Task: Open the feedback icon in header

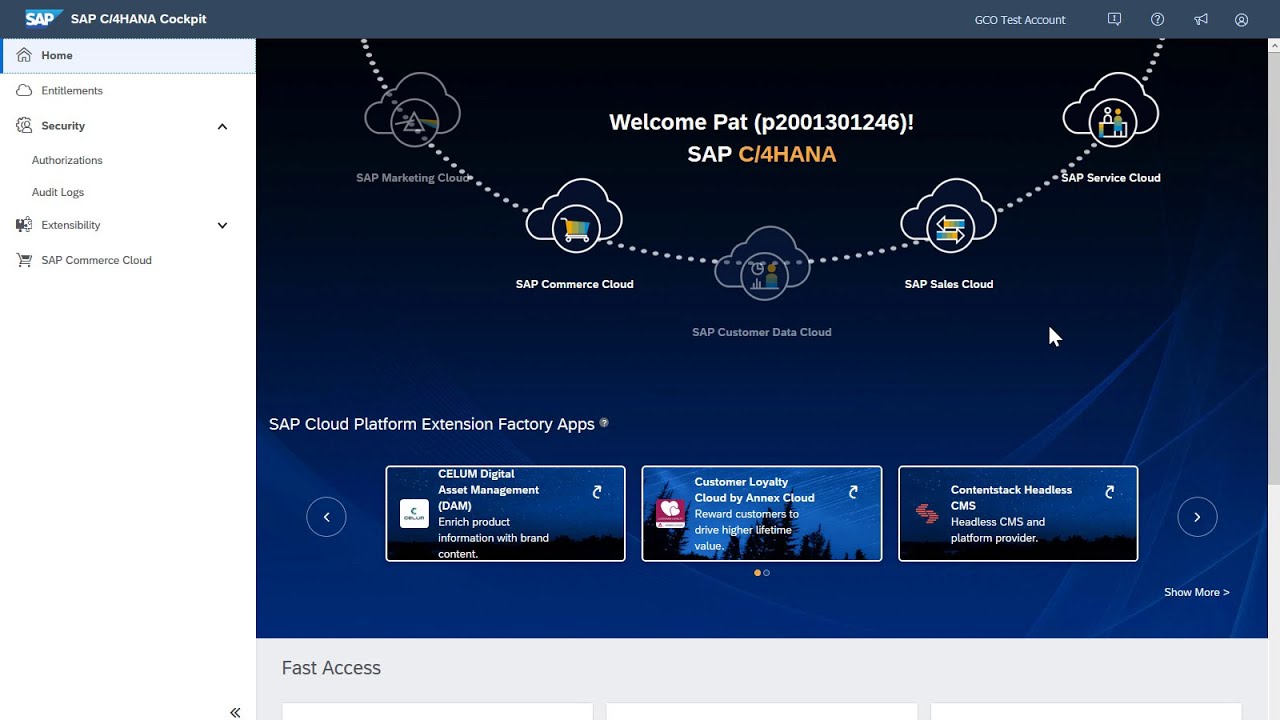Action: click(1115, 19)
